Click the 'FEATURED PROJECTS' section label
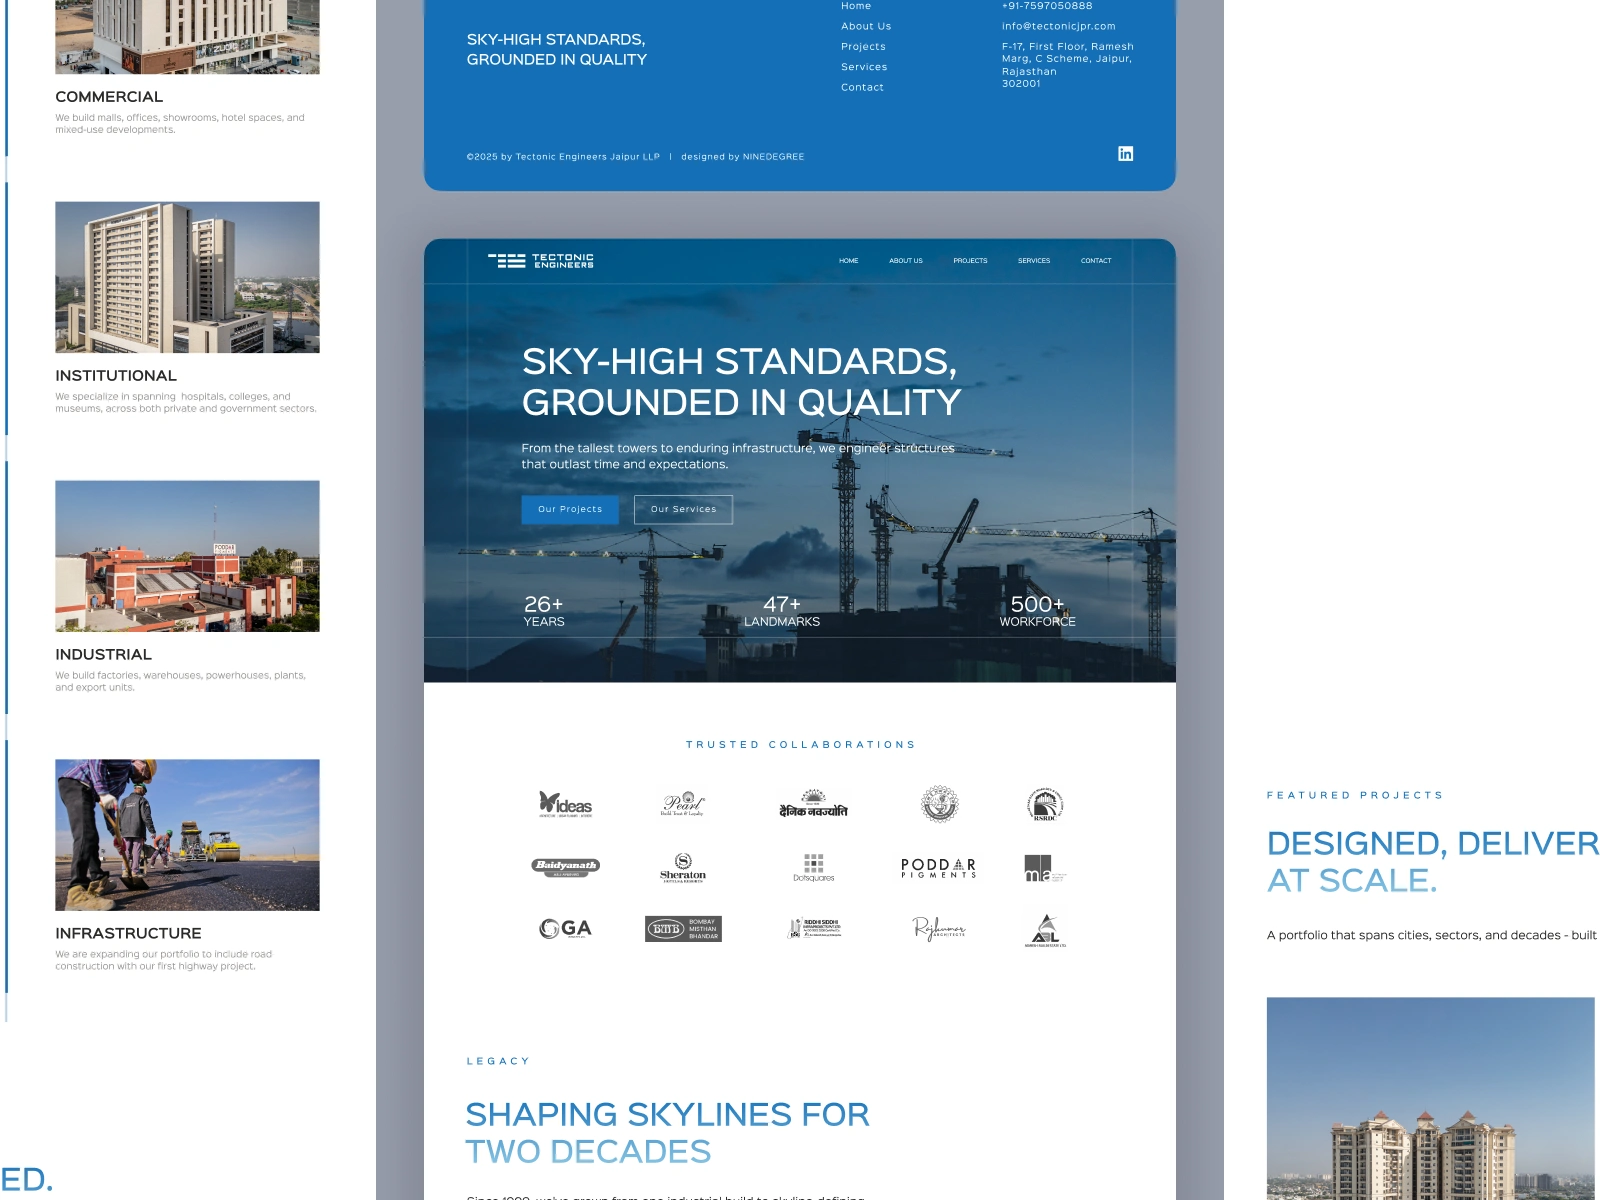Viewport: 1600px width, 1200px height. [1355, 796]
